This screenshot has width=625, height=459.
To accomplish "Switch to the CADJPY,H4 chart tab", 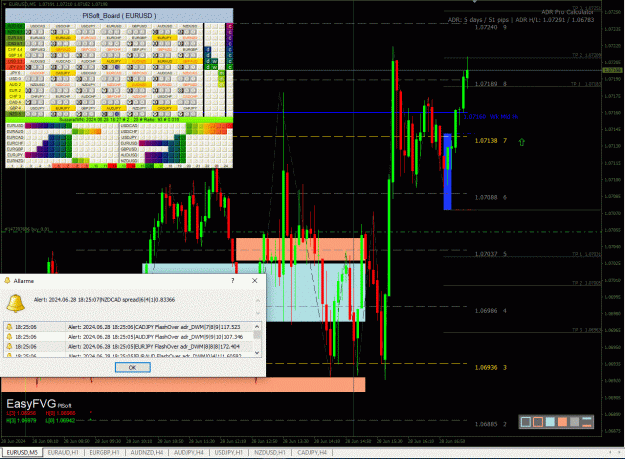I will click(x=312, y=453).
